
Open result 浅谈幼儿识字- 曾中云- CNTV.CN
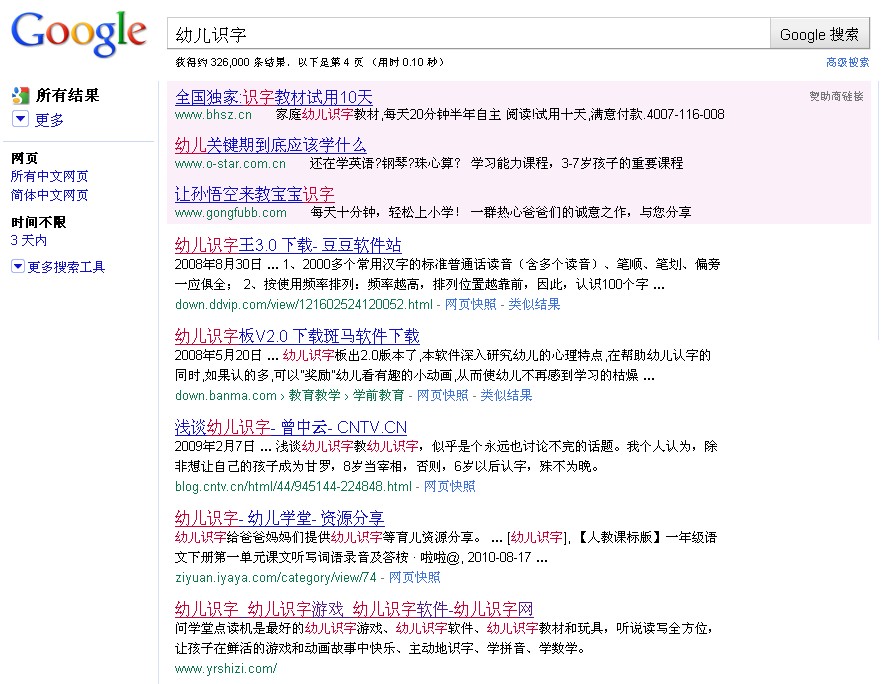click(291, 427)
